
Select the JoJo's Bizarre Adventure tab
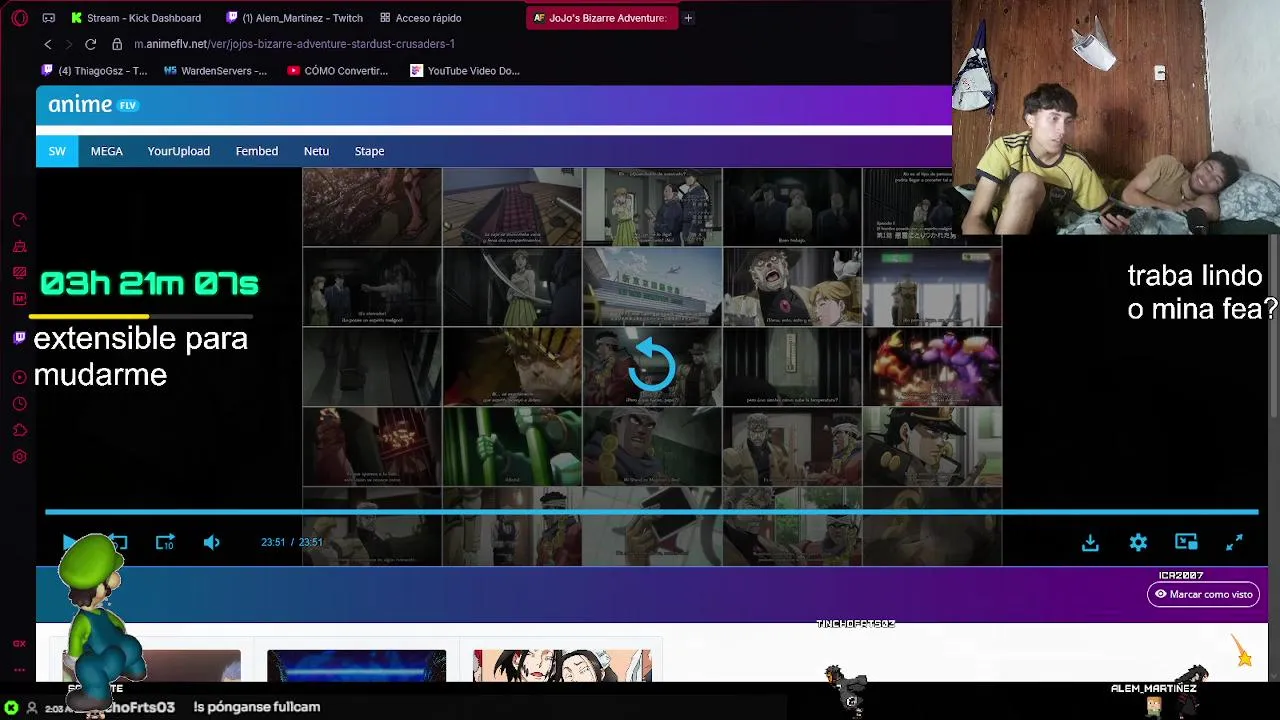click(601, 18)
